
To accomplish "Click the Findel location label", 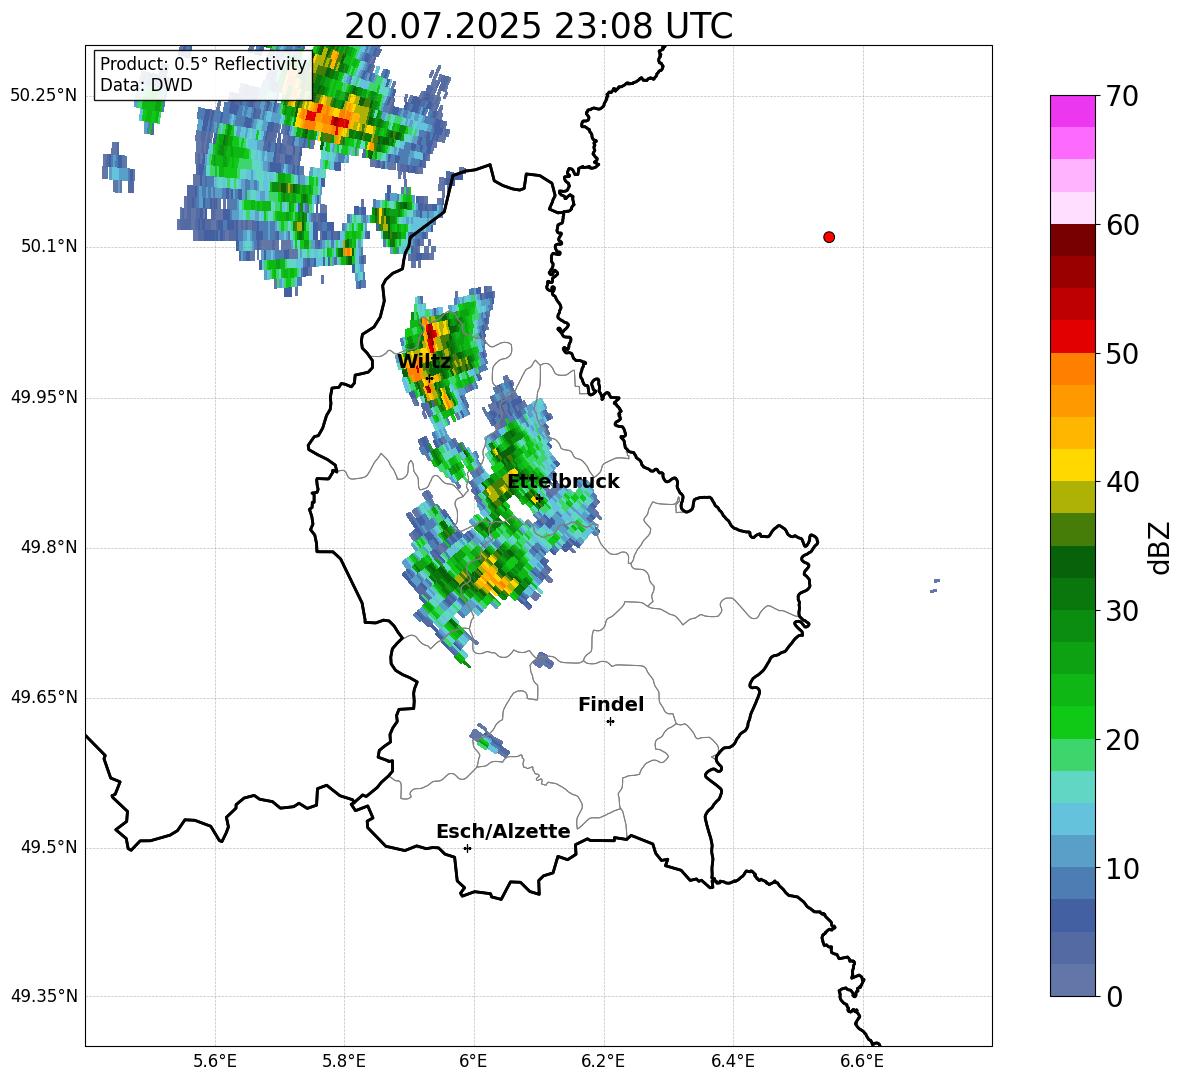I will [611, 704].
